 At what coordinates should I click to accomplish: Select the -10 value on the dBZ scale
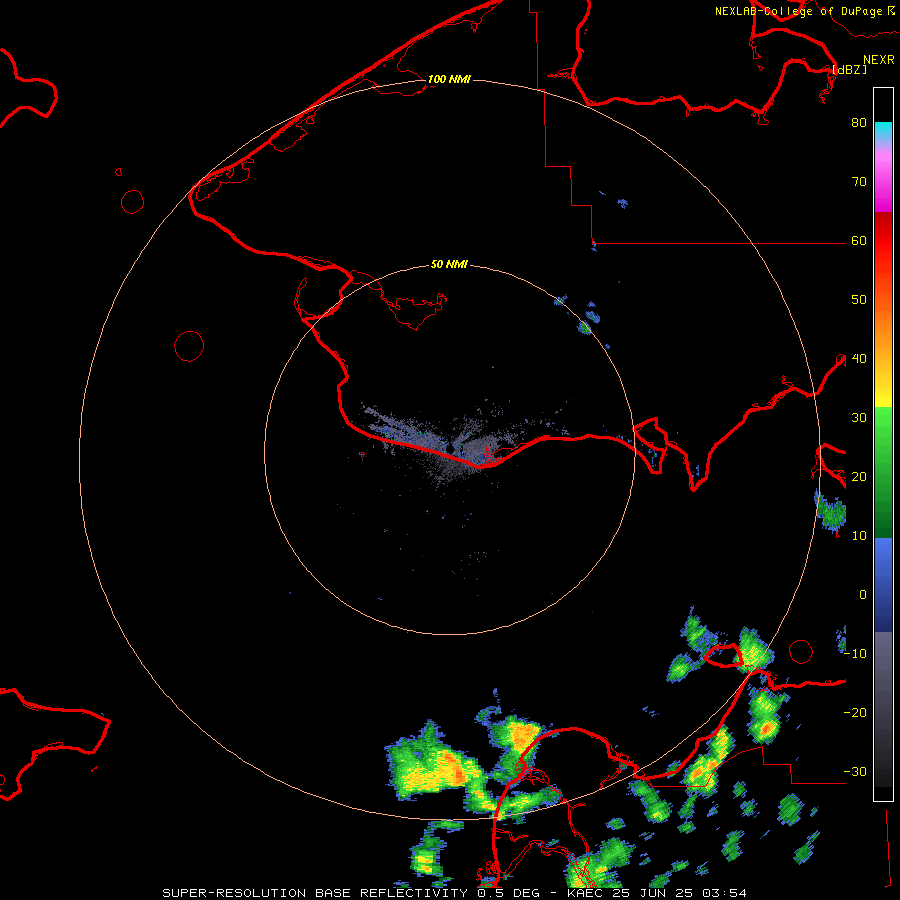point(855,653)
